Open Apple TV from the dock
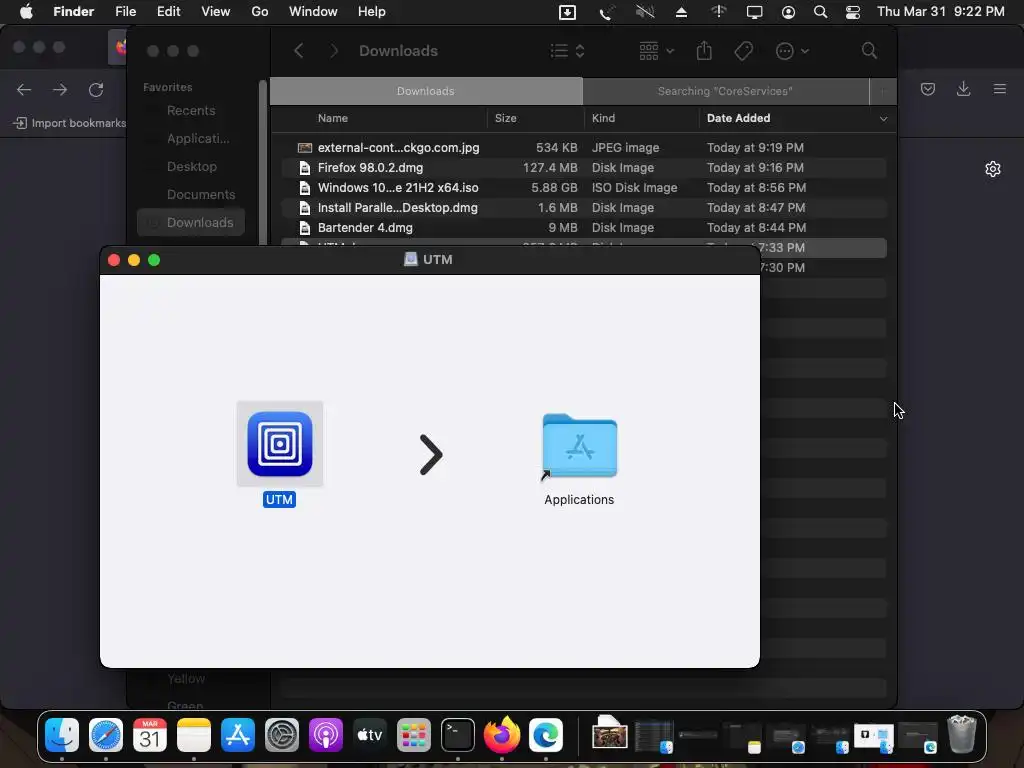Screen dimensions: 1024x768 370,735
